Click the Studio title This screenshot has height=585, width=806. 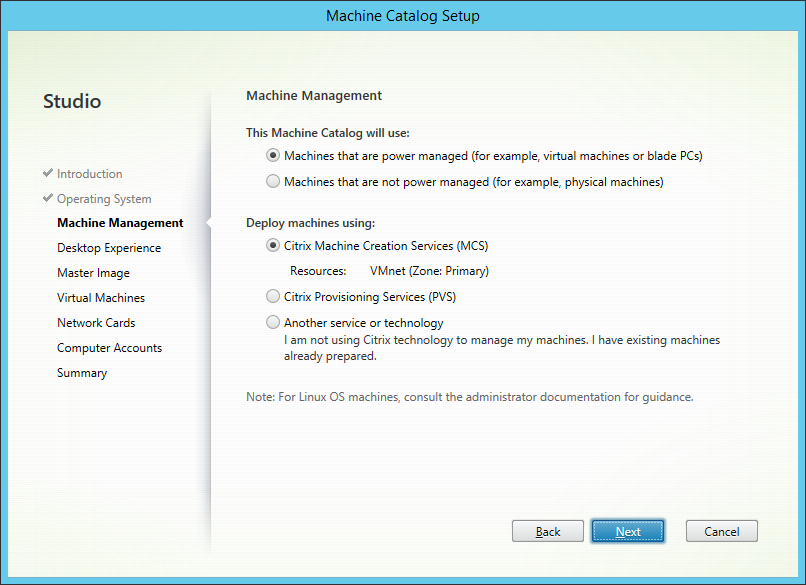pos(72,101)
